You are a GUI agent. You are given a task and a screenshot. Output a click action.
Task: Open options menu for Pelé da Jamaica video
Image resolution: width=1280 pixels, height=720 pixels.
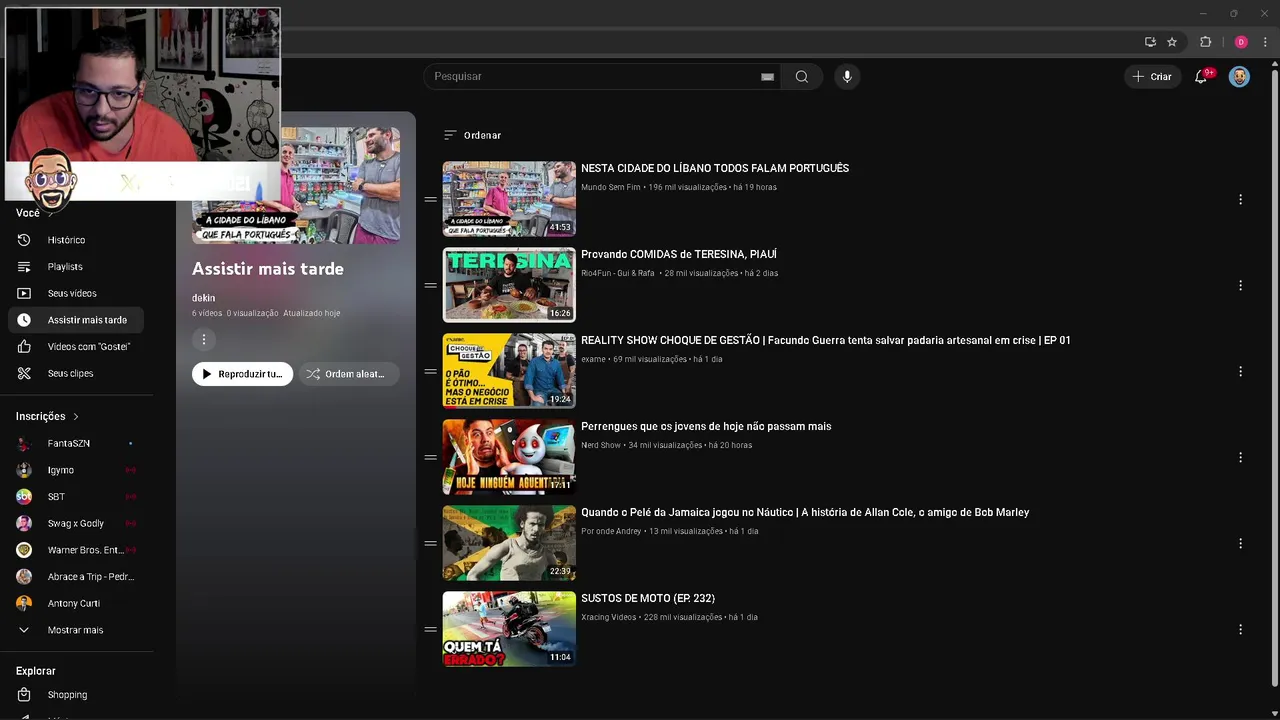[1240, 543]
